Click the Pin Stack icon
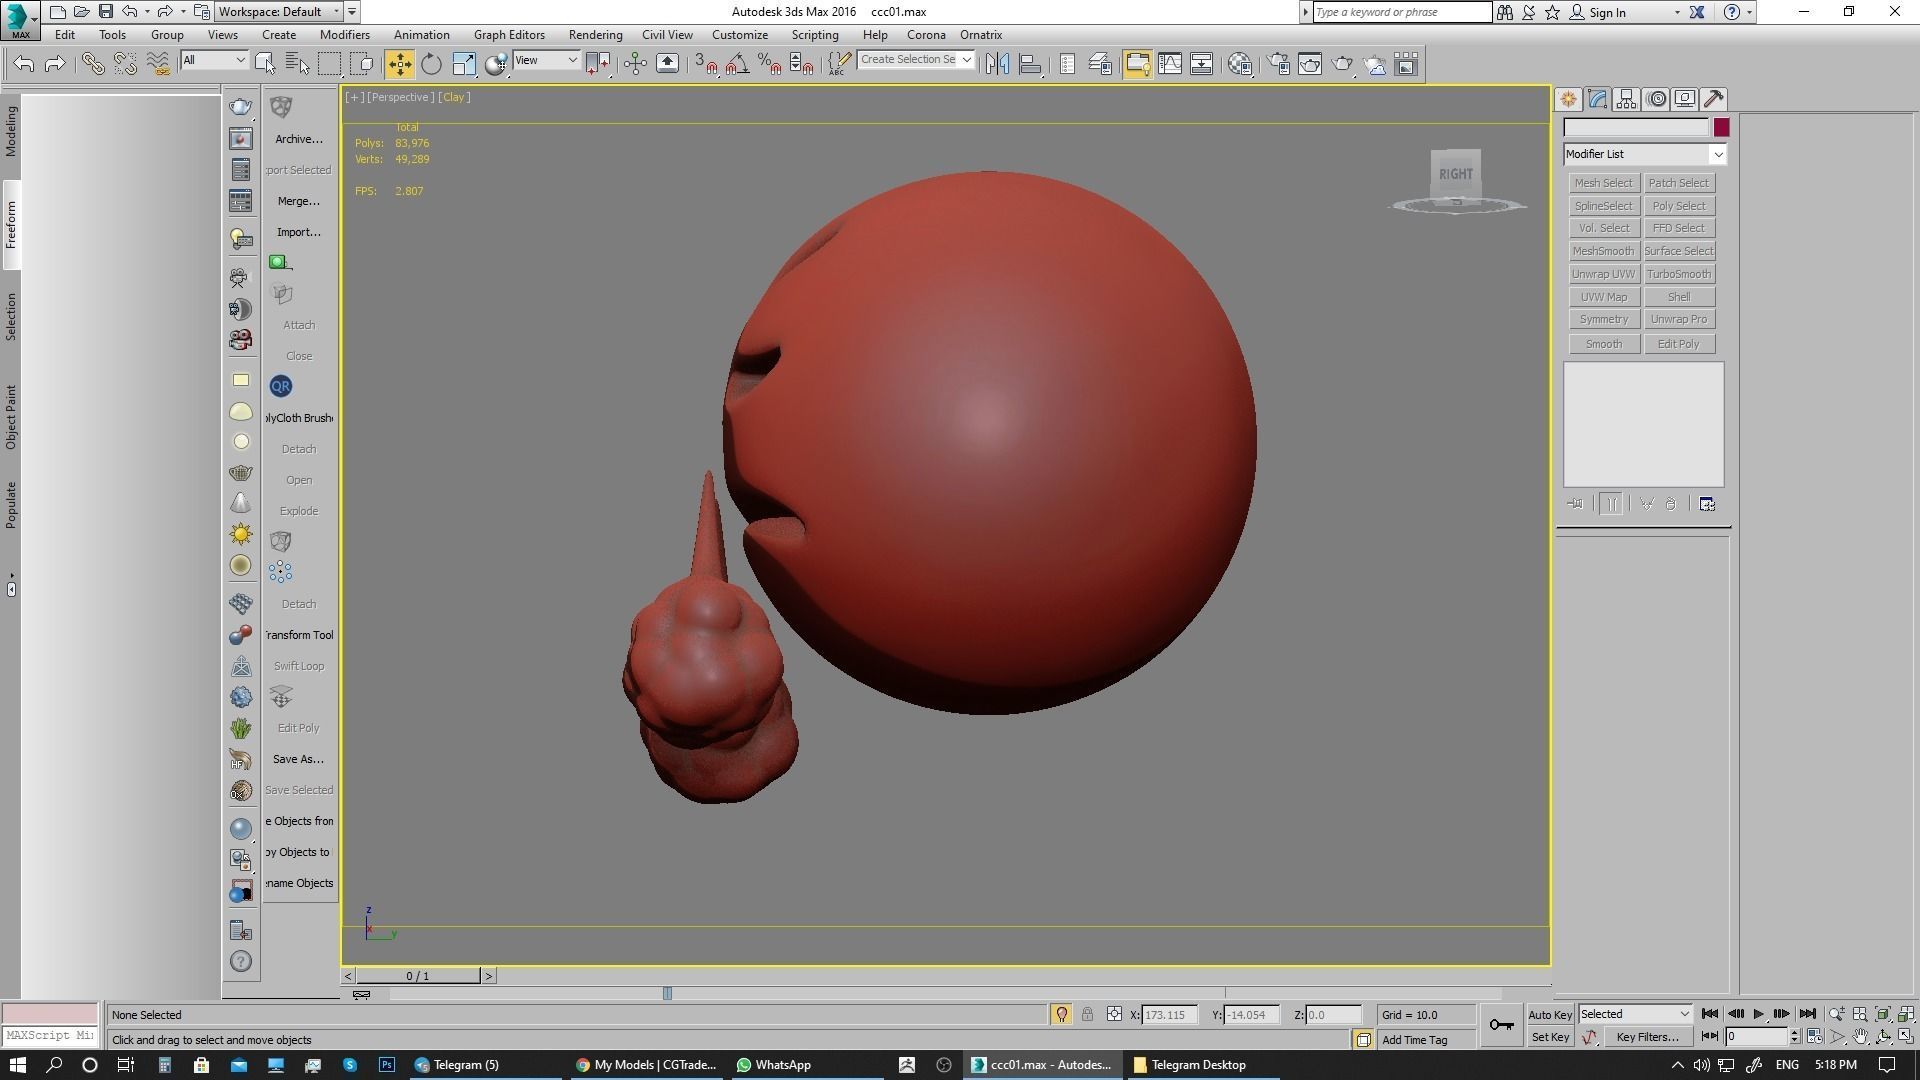 pos(1575,504)
